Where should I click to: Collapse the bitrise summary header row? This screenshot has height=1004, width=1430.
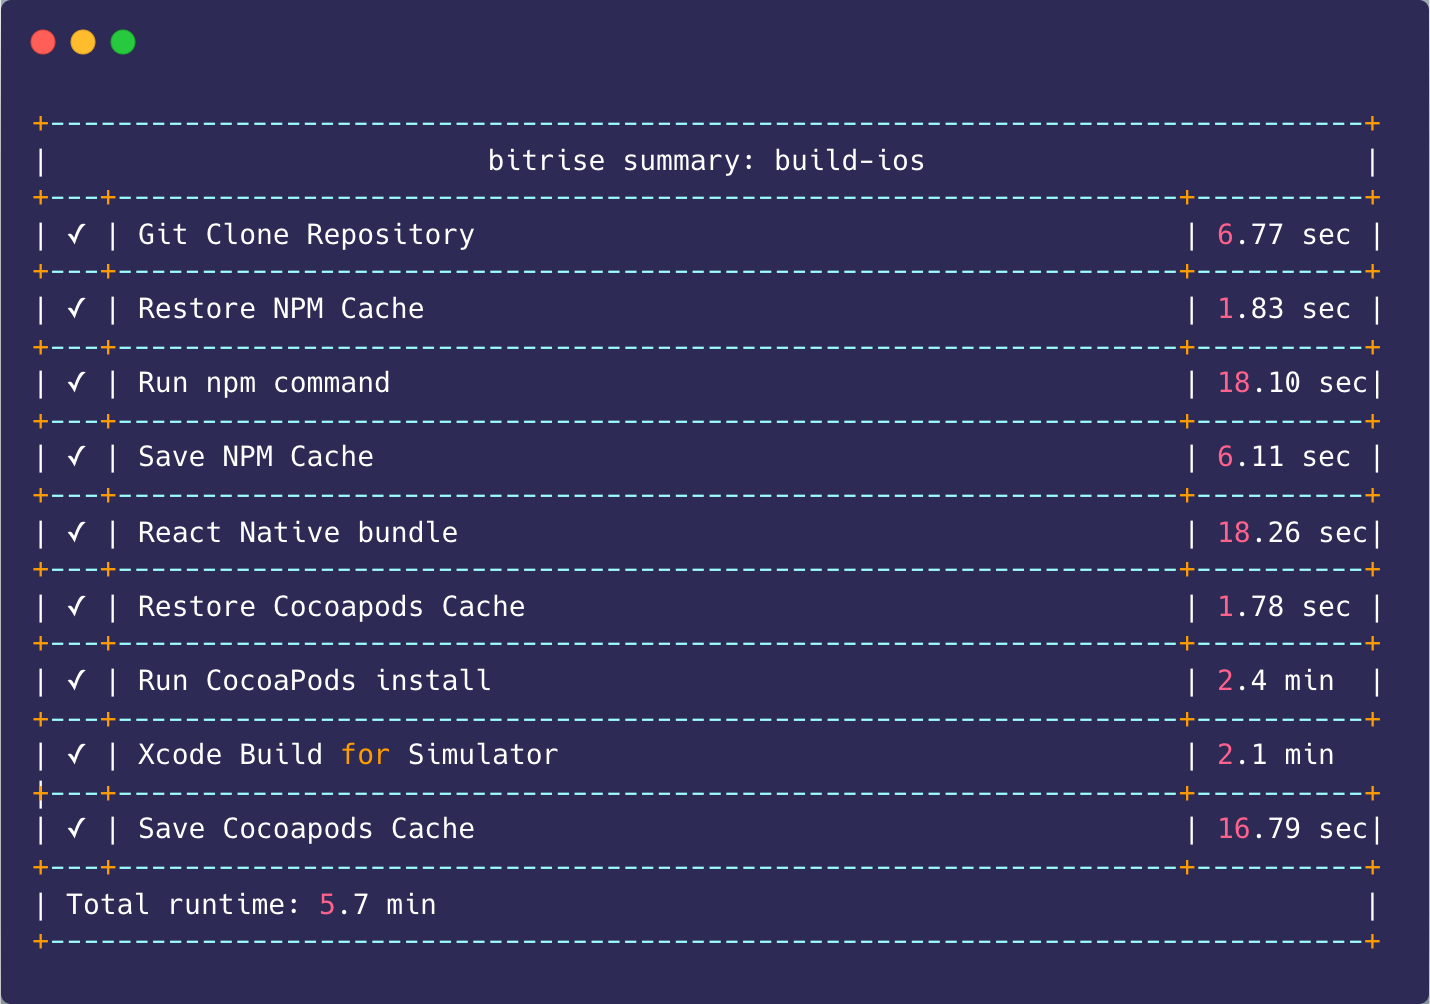(x=707, y=160)
